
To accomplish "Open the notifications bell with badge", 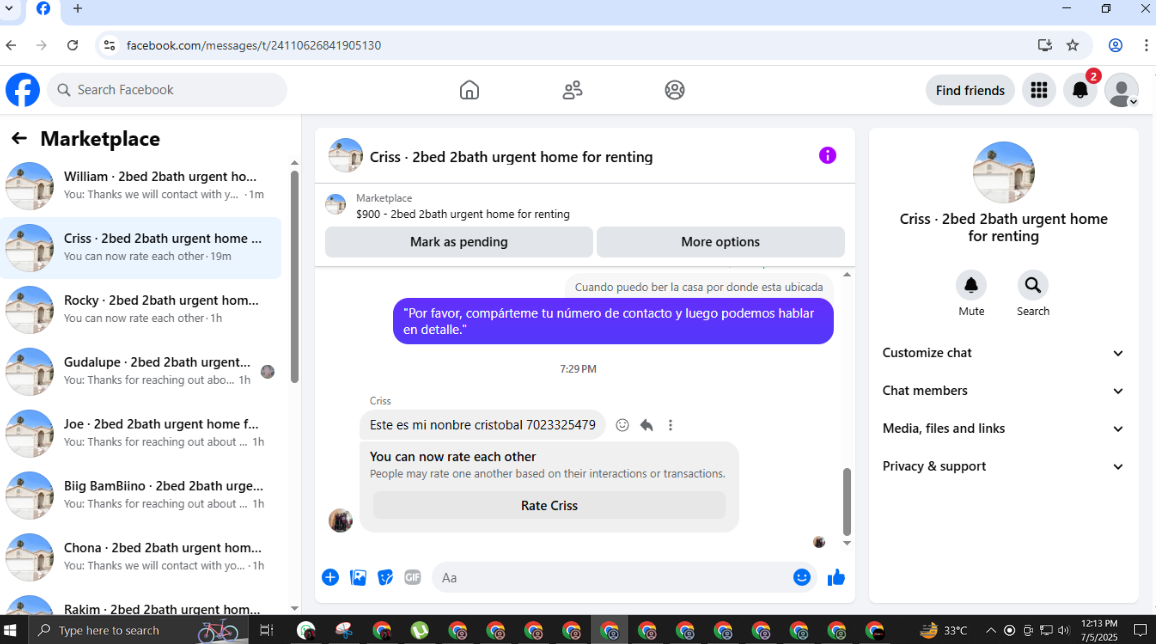I will (x=1080, y=90).
